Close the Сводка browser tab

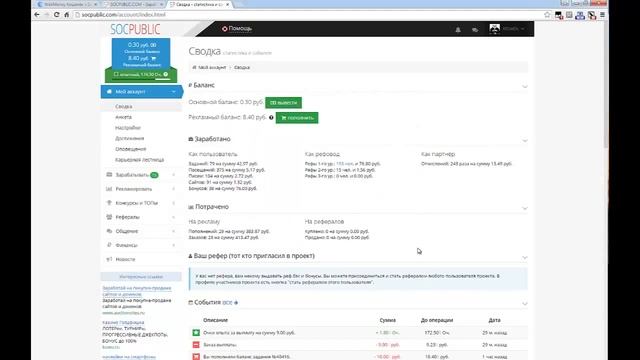[227, 4]
